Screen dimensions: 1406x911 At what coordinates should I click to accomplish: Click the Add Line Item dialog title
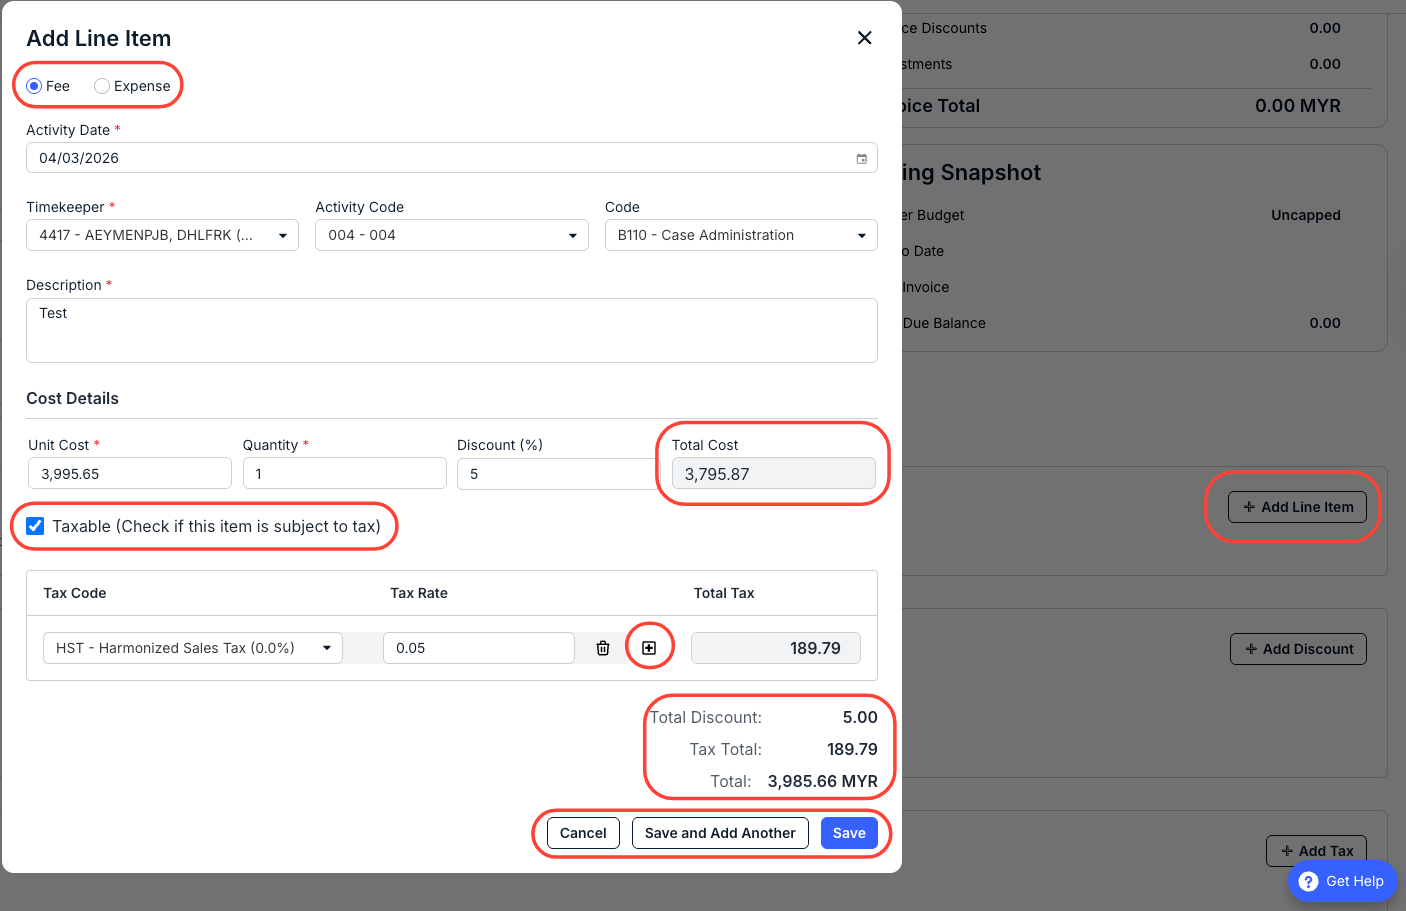(99, 38)
